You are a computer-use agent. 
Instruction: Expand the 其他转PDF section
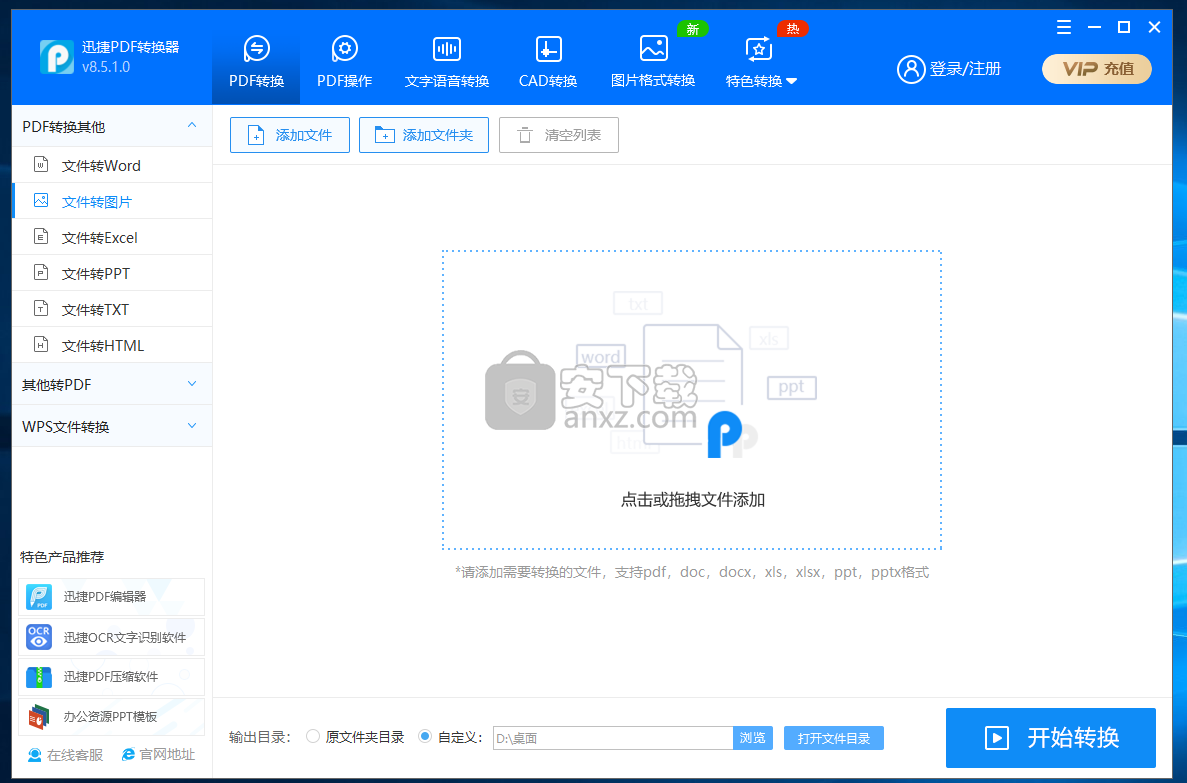112,385
